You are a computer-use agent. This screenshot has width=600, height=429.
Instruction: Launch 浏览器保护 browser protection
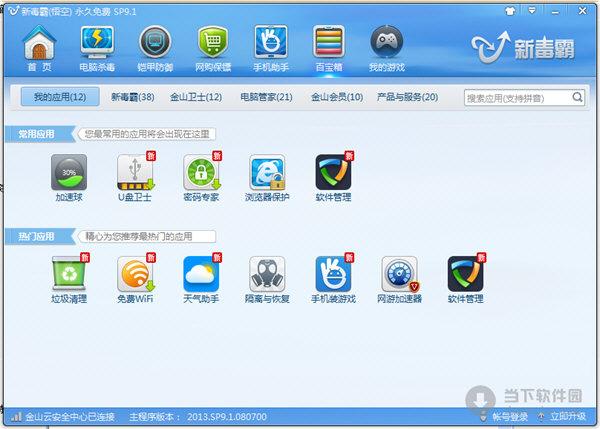(267, 178)
